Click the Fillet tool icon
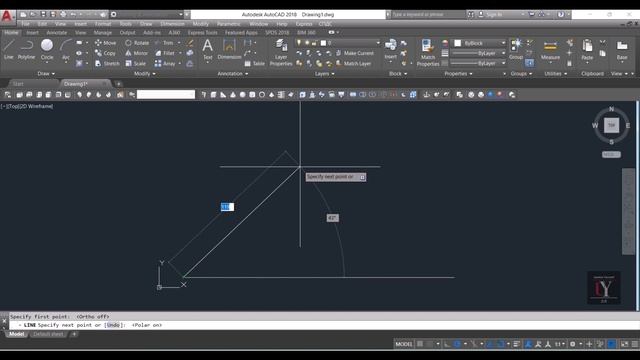 point(158,53)
